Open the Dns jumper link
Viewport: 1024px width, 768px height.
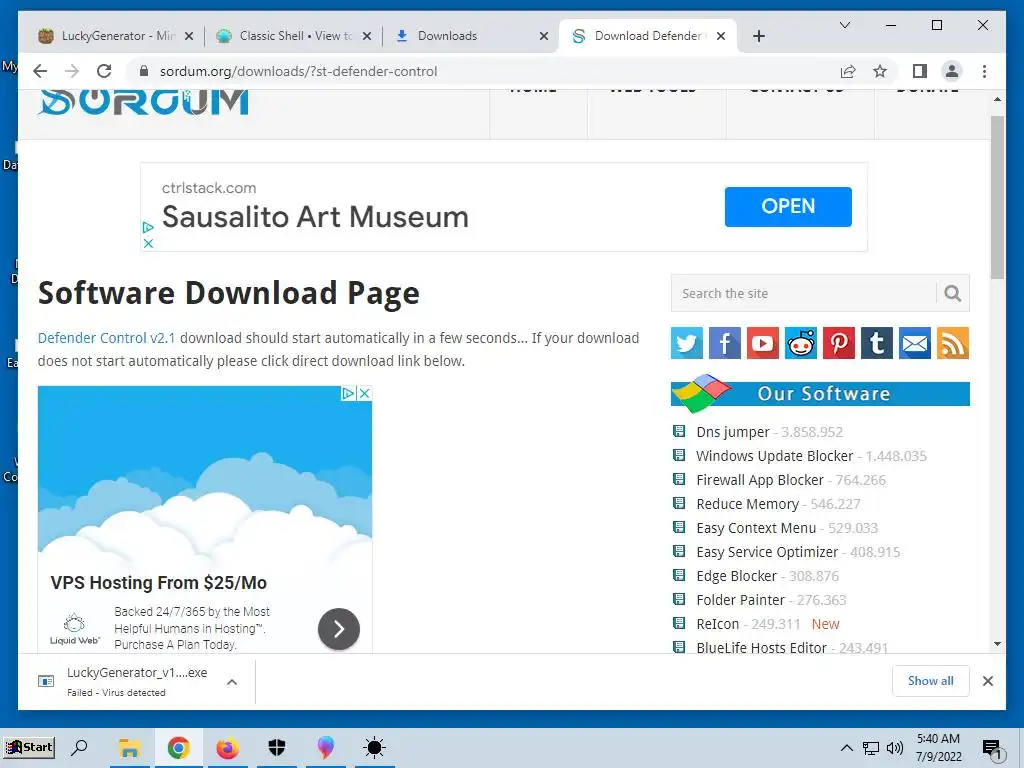733,432
